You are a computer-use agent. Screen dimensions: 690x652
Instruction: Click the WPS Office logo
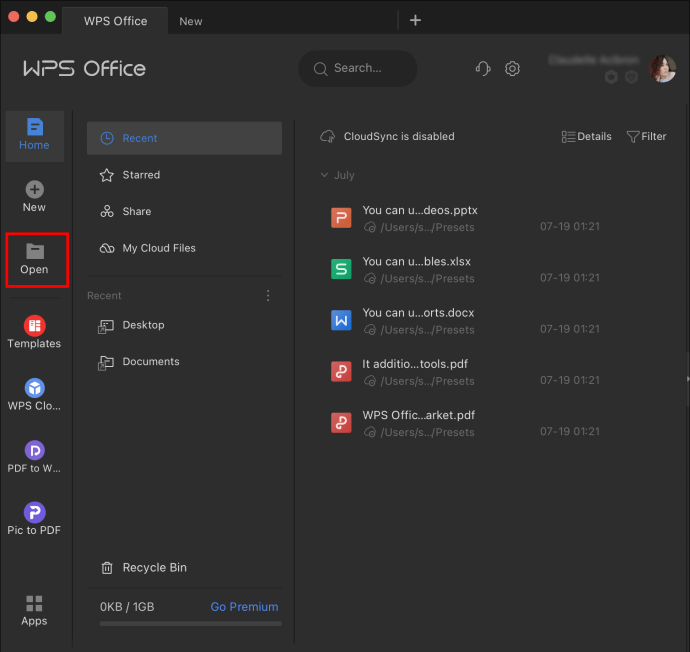[84, 69]
